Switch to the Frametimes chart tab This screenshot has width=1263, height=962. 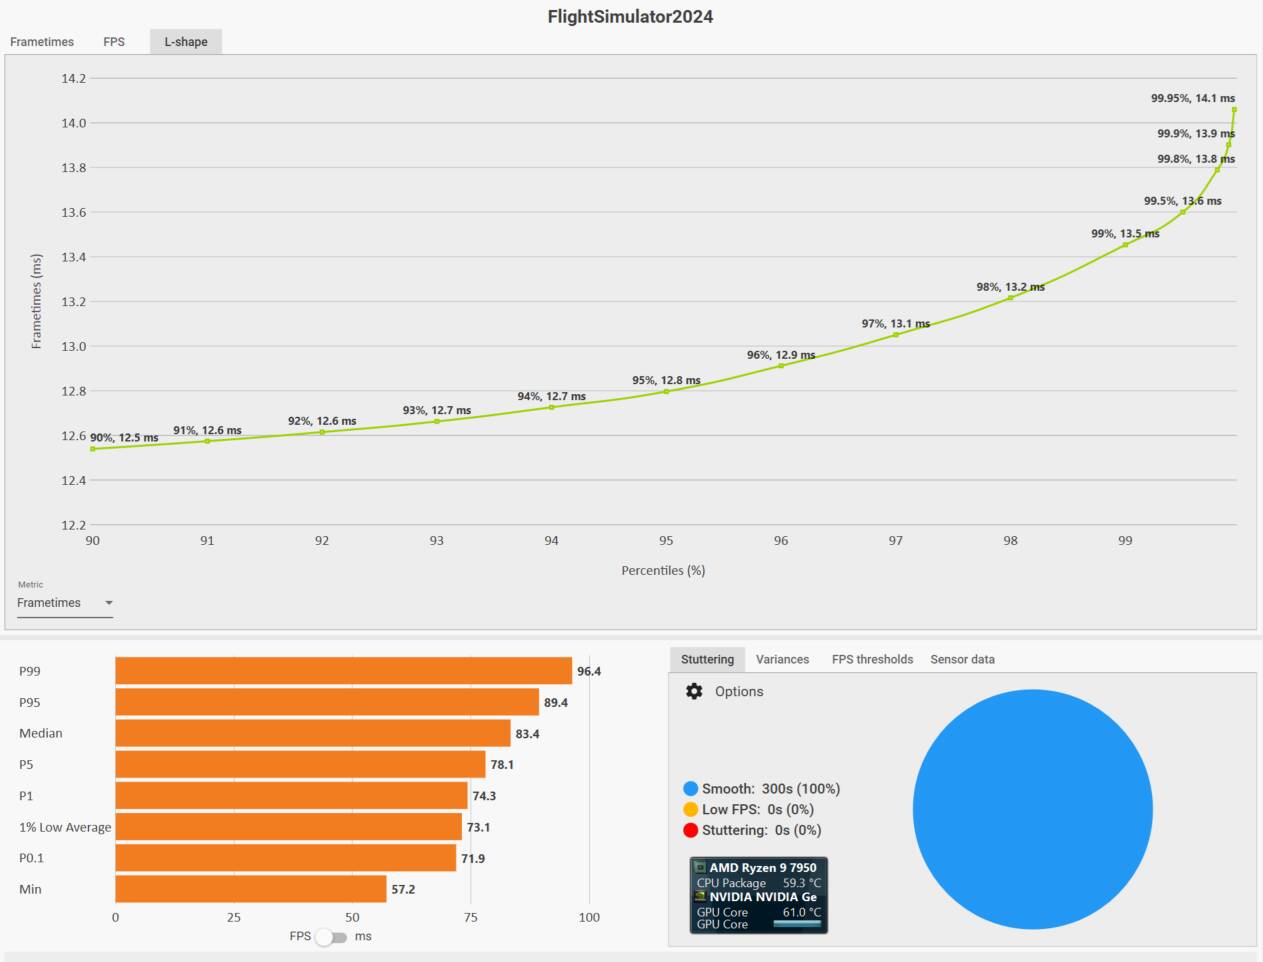click(x=42, y=42)
